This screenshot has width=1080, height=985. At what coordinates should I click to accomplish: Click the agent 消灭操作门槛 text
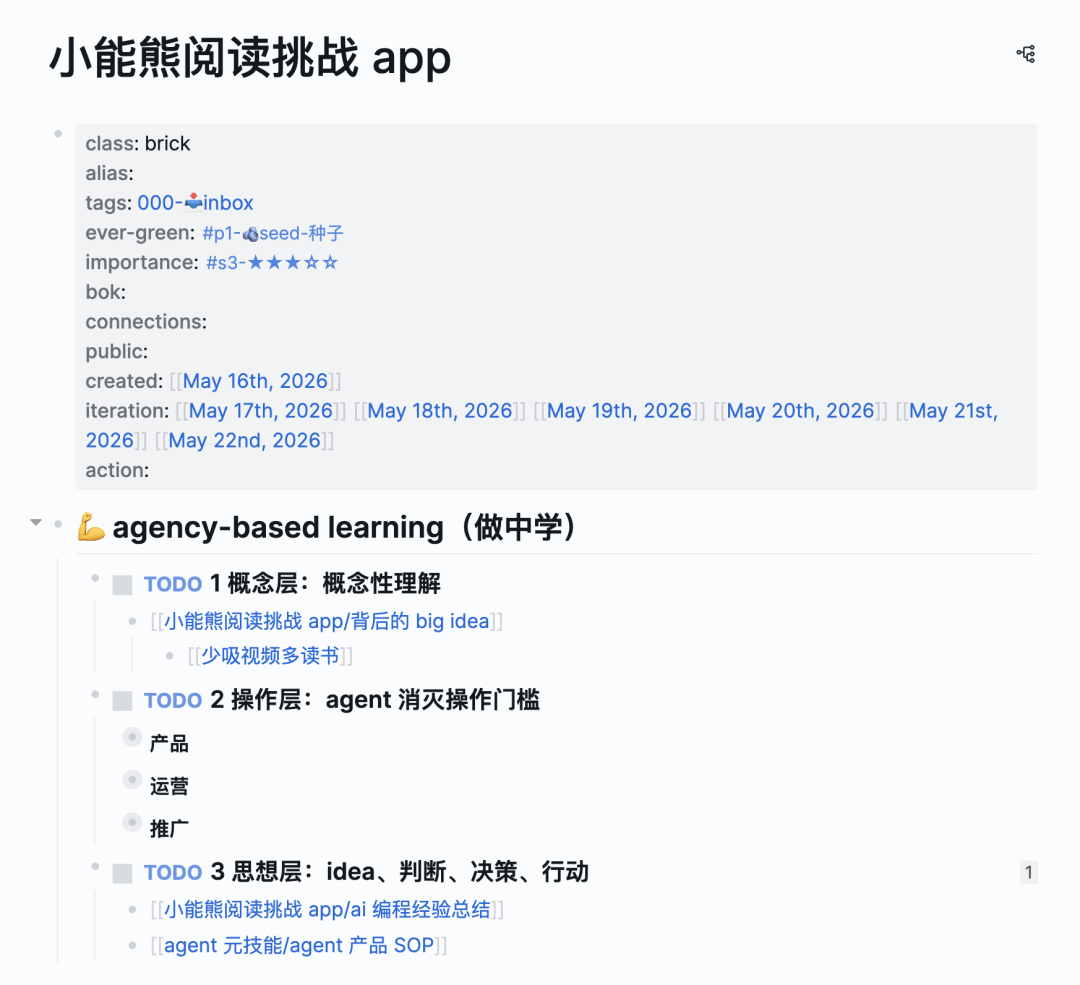point(433,700)
